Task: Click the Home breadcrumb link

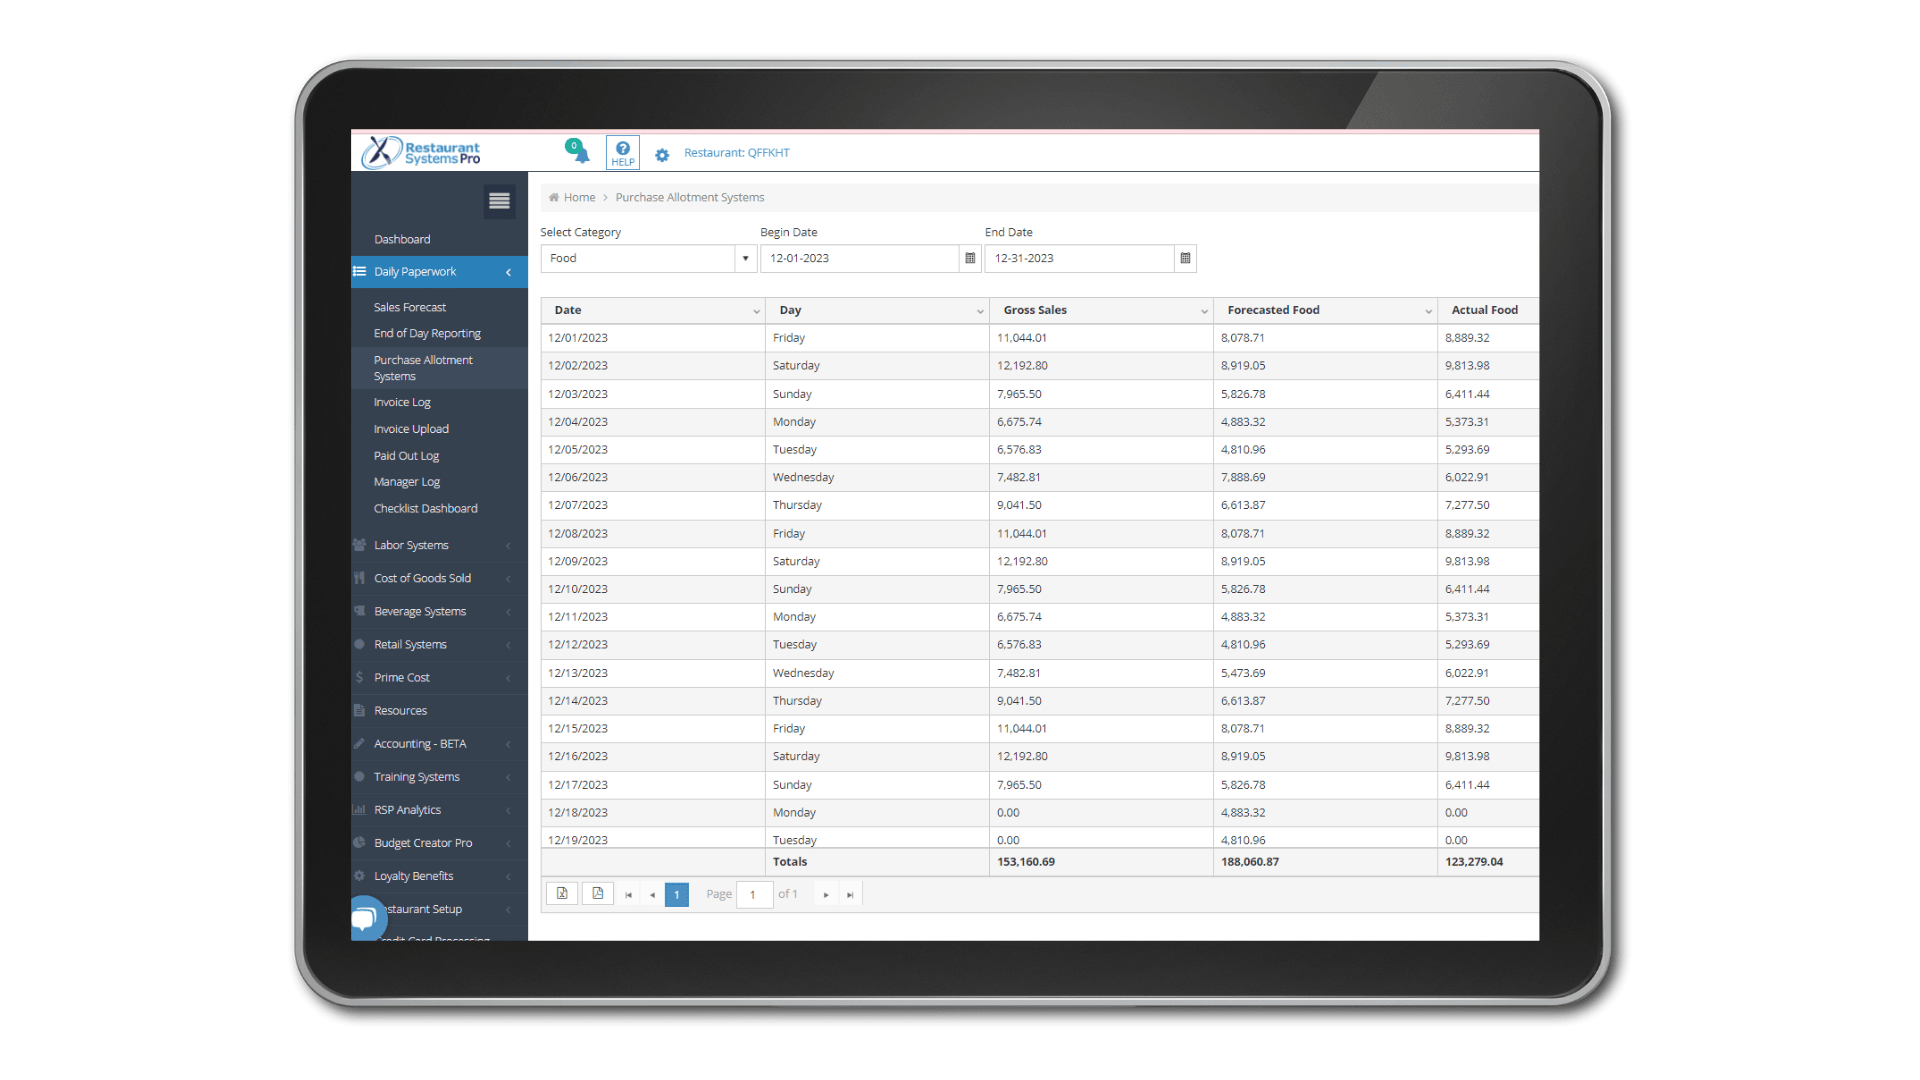Action: tap(579, 197)
